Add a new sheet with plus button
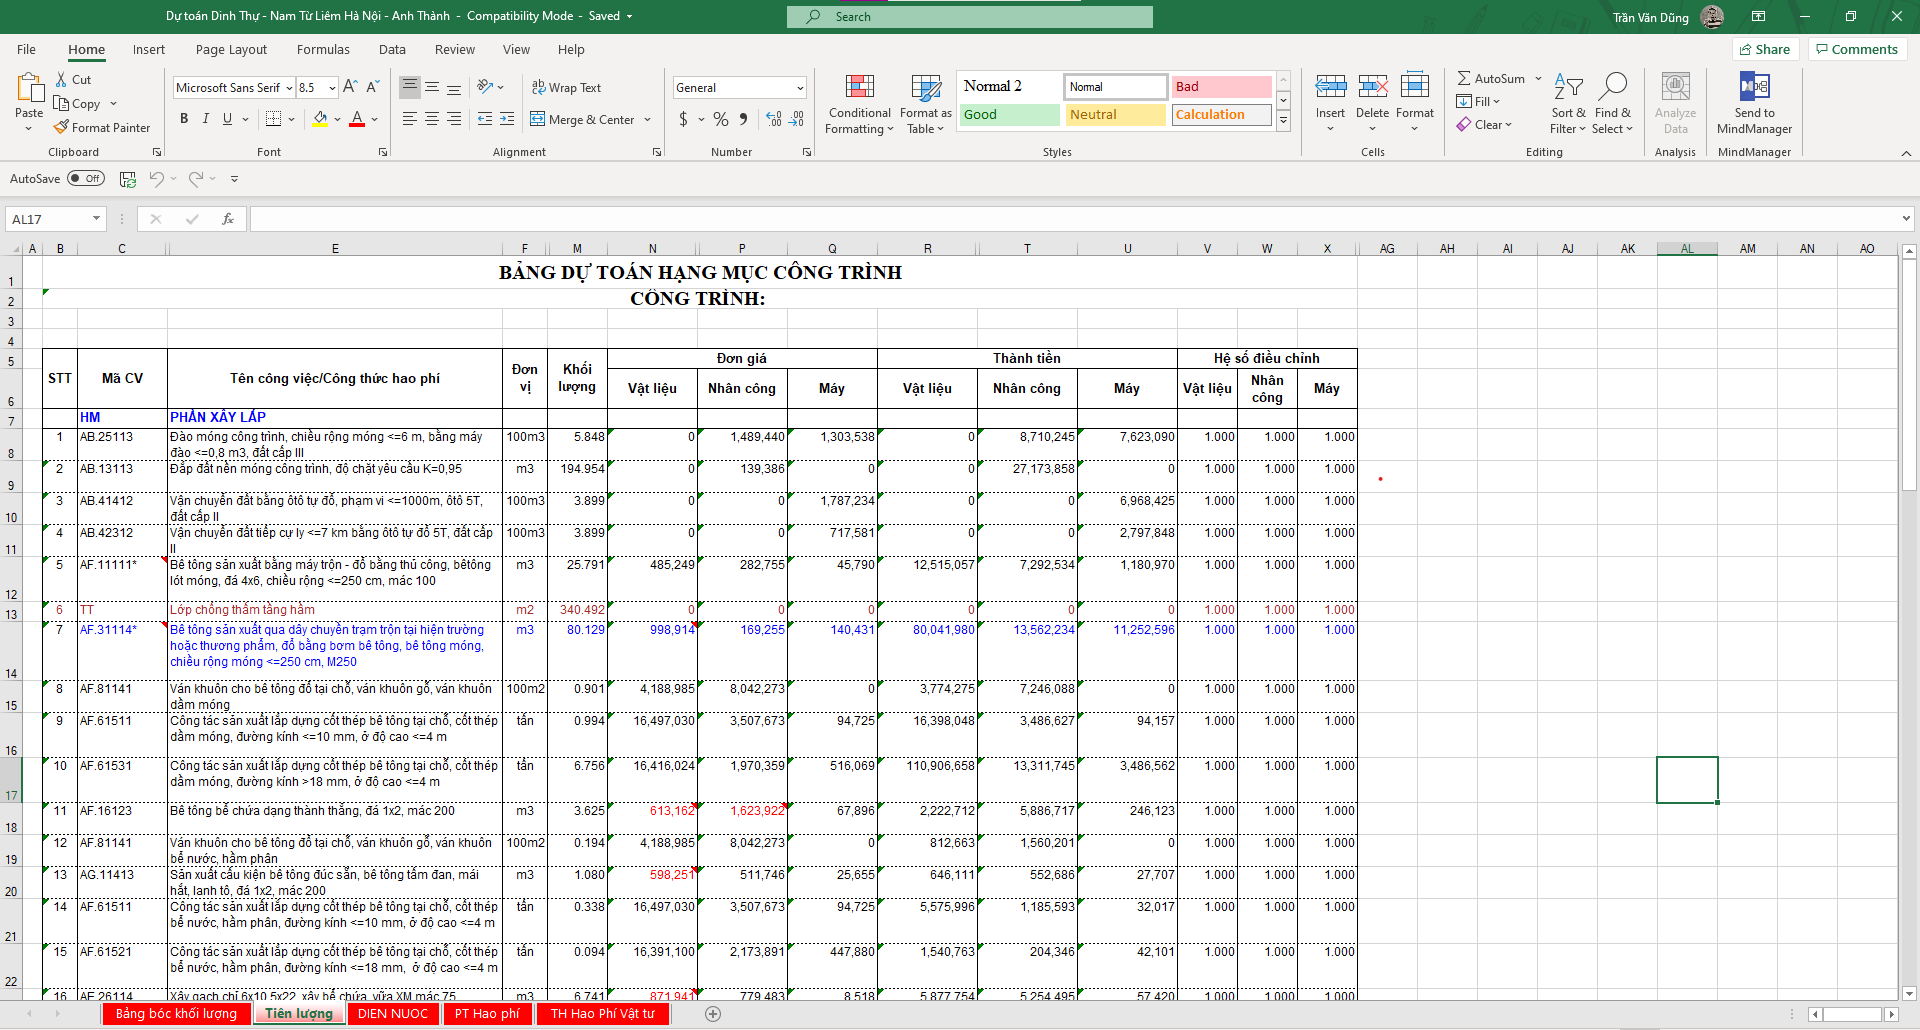The height and width of the screenshot is (1030, 1920). (x=713, y=1014)
